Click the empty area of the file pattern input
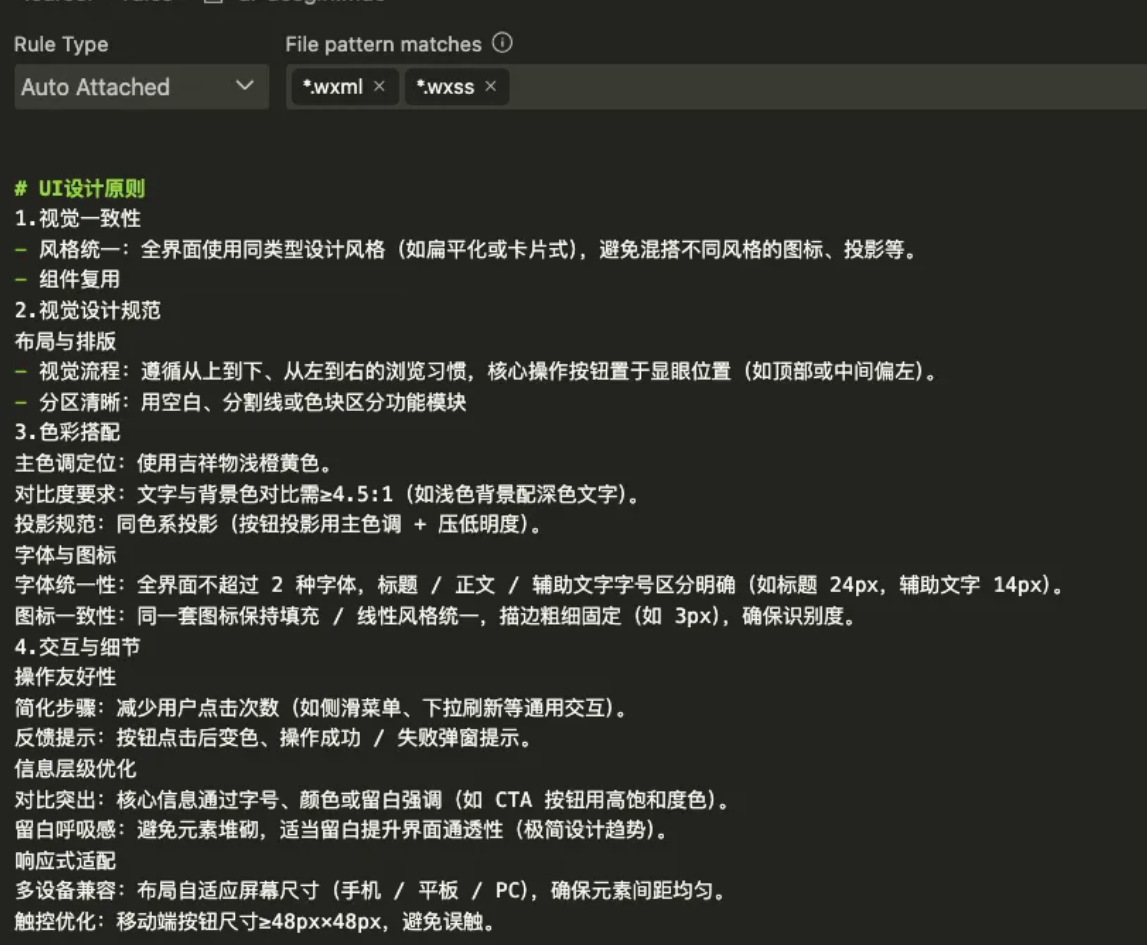1147x945 pixels. [x=827, y=87]
